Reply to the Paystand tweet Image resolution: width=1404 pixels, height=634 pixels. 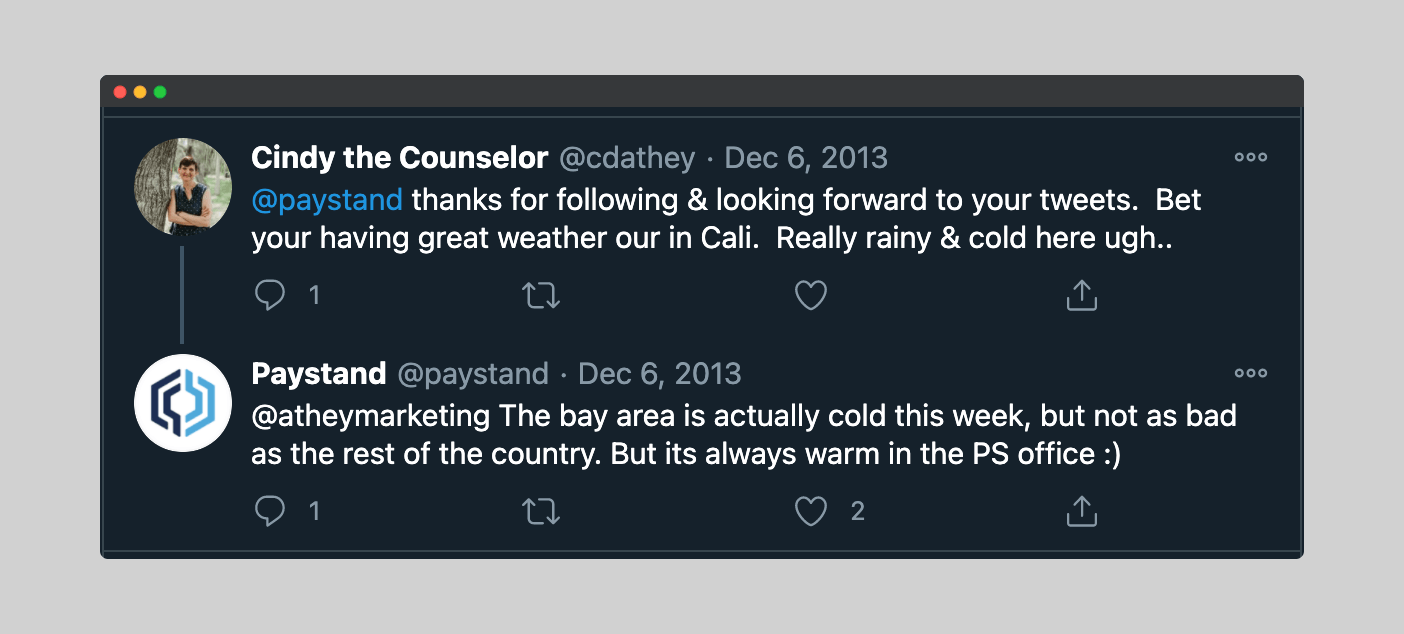coord(270,512)
